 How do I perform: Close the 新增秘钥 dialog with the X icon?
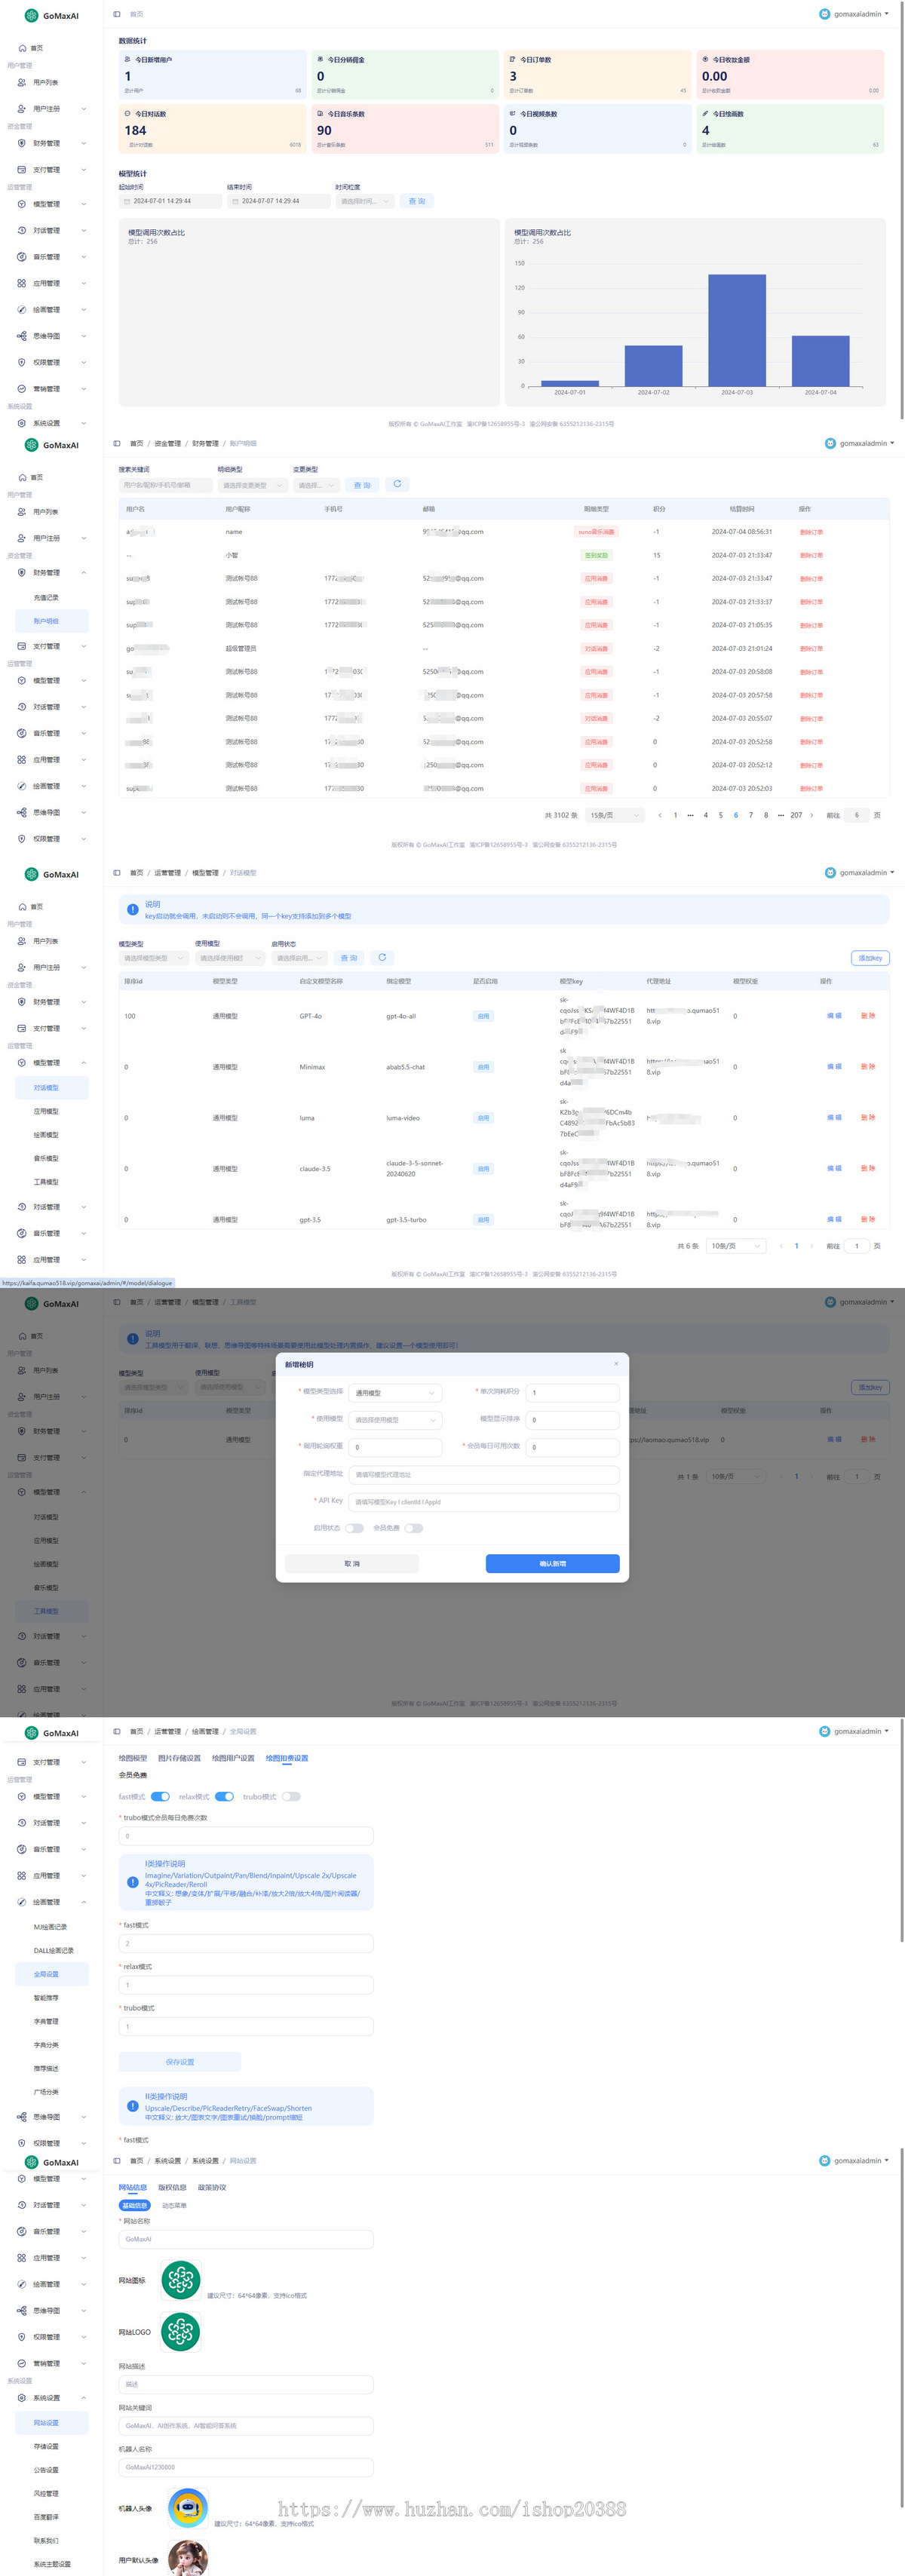(x=615, y=1364)
